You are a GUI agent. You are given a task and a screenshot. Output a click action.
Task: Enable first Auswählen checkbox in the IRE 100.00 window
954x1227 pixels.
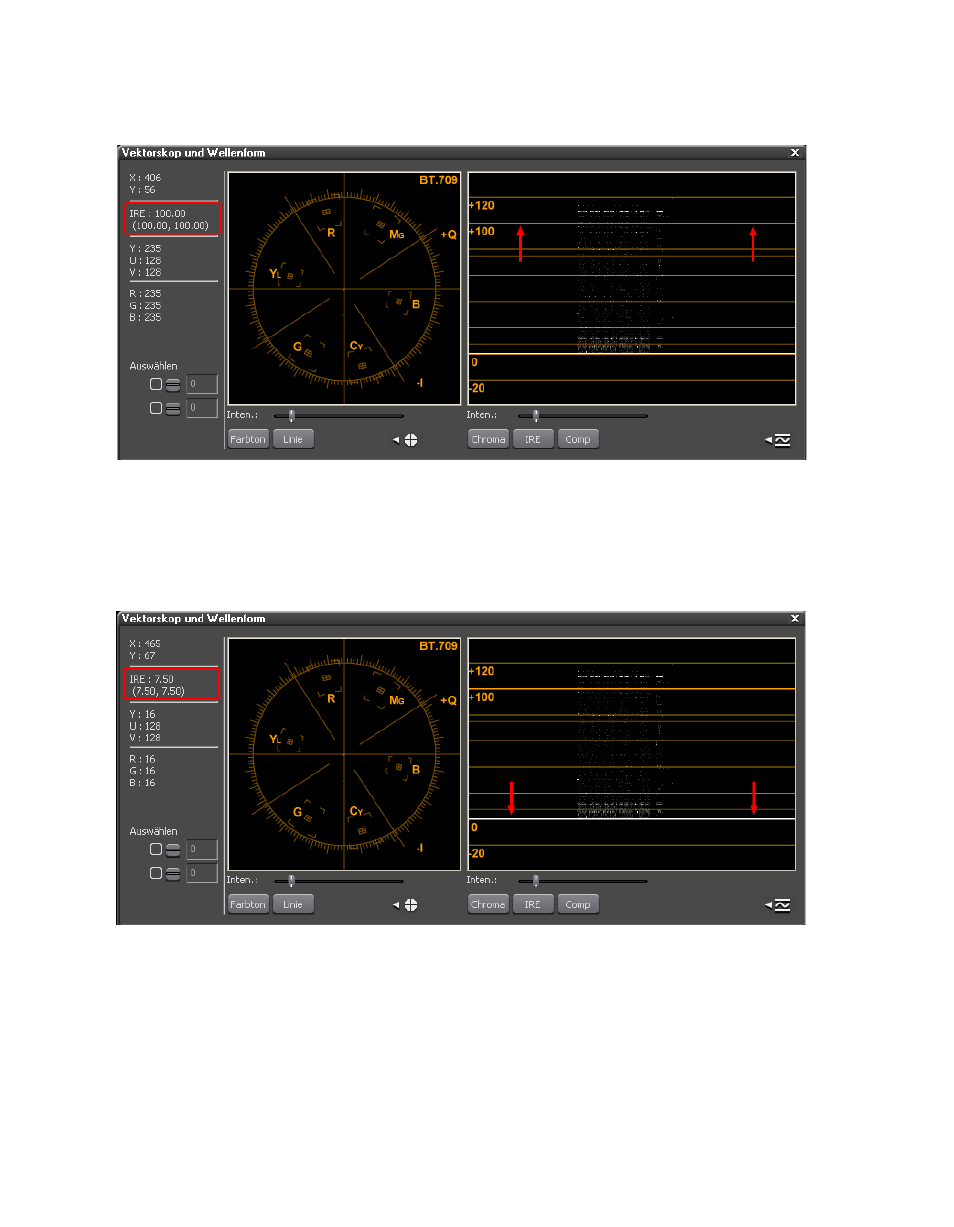pyautogui.click(x=155, y=384)
